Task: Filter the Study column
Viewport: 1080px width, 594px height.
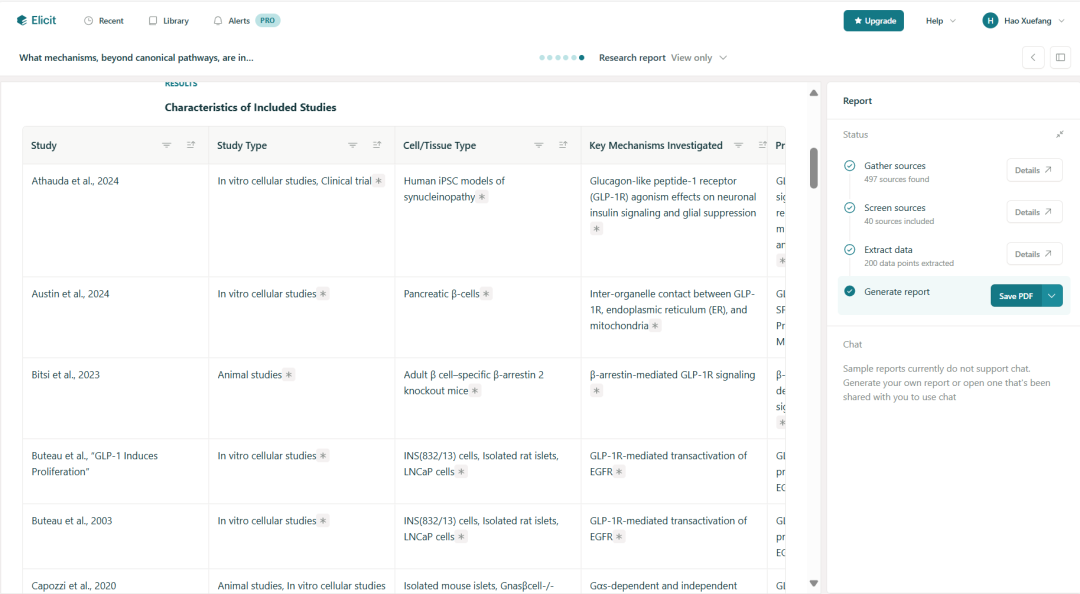Action: click(167, 146)
